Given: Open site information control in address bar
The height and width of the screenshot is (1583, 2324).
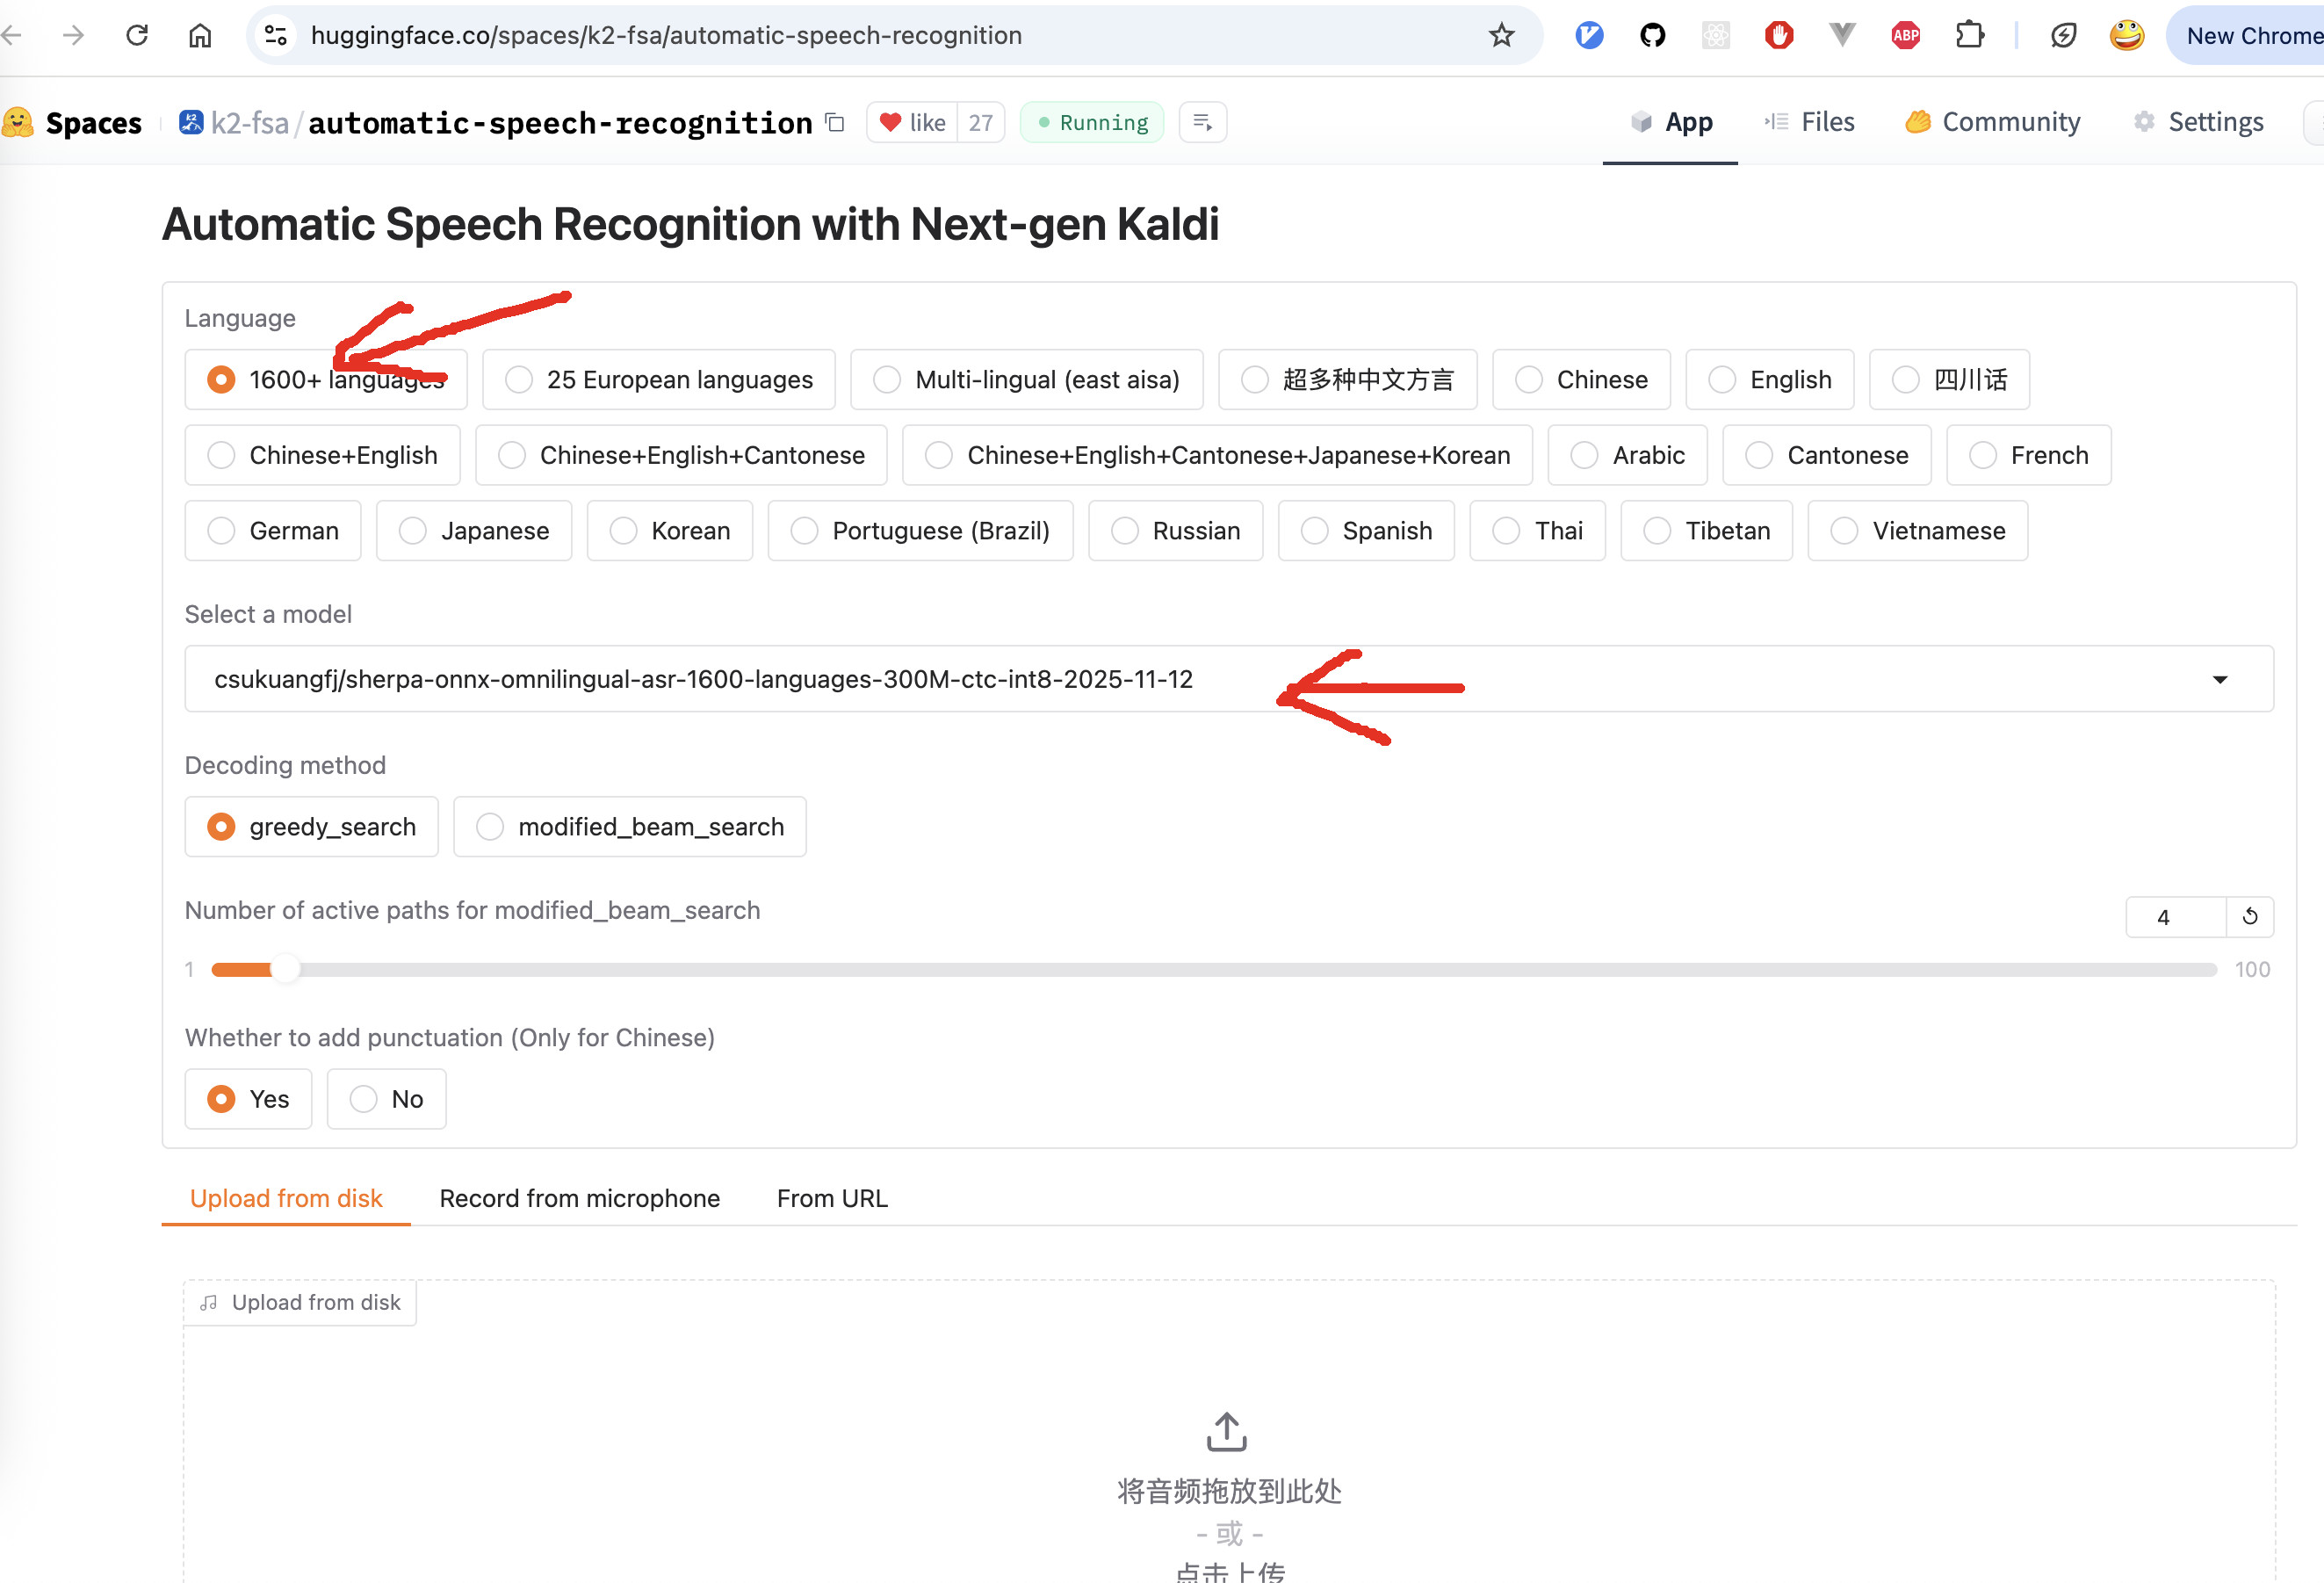Looking at the screenshot, I should click(276, 36).
